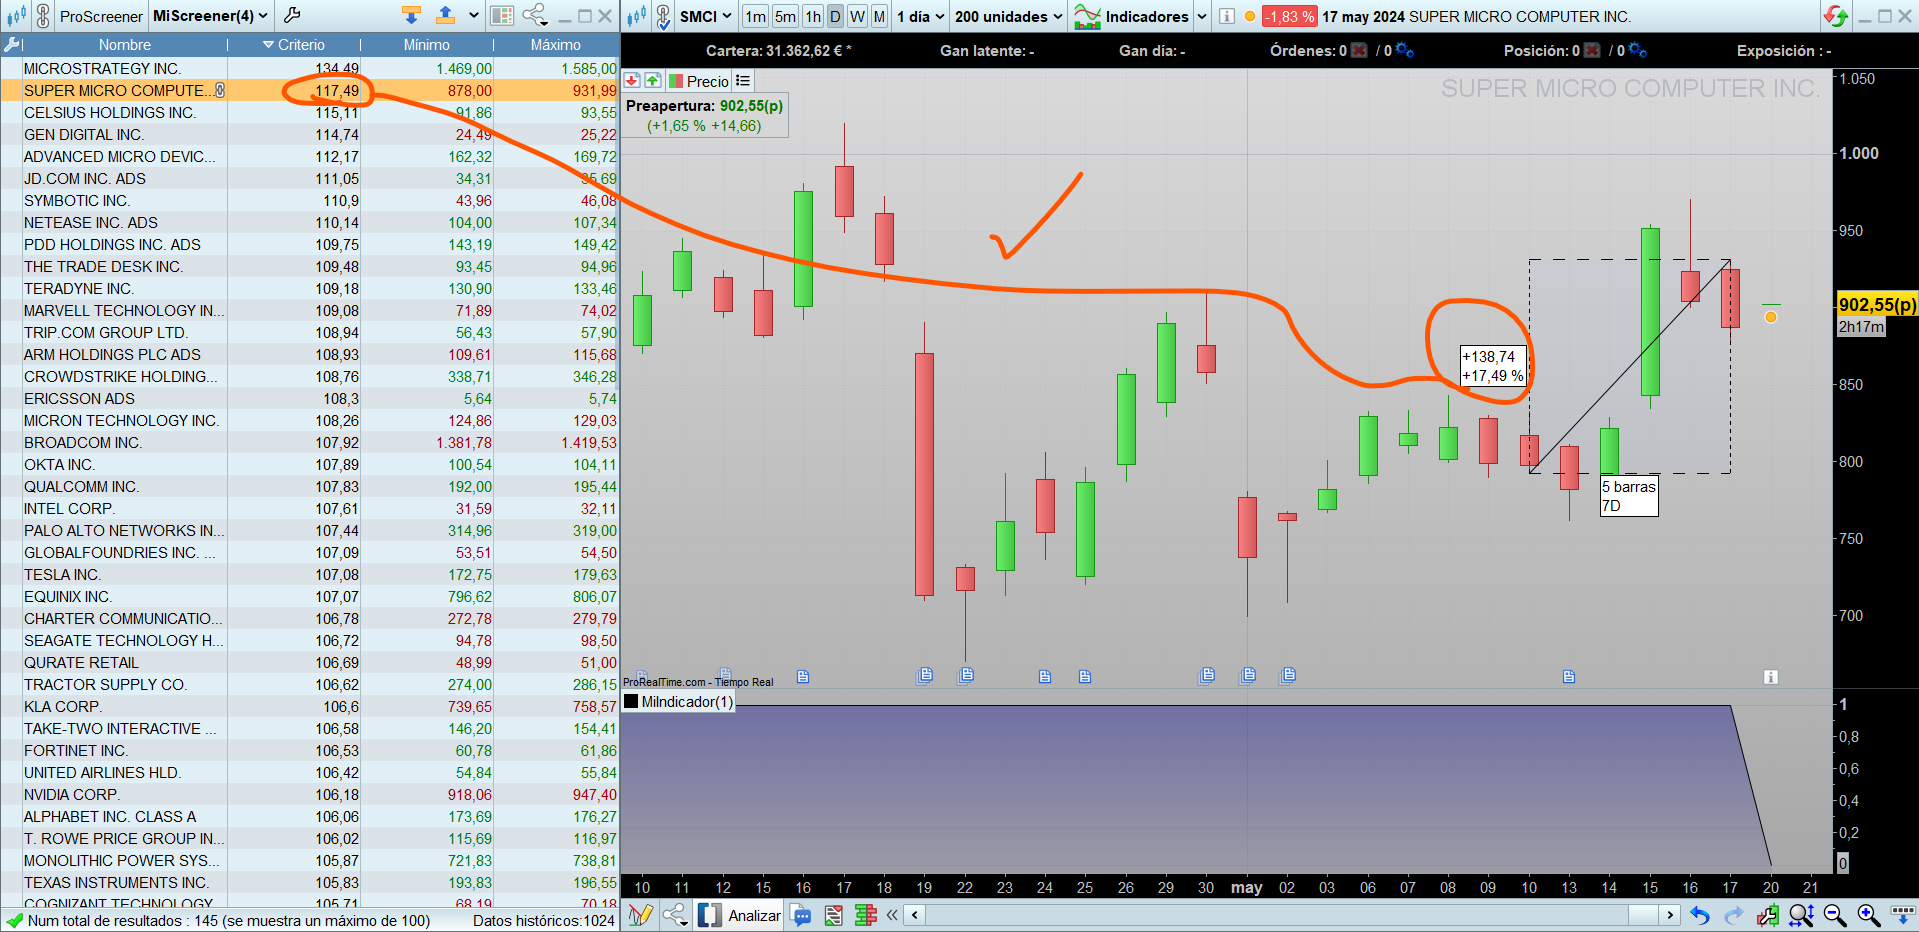The width and height of the screenshot is (1919, 932).
Task: Open the SMCI ticker dropdown
Action: [706, 16]
